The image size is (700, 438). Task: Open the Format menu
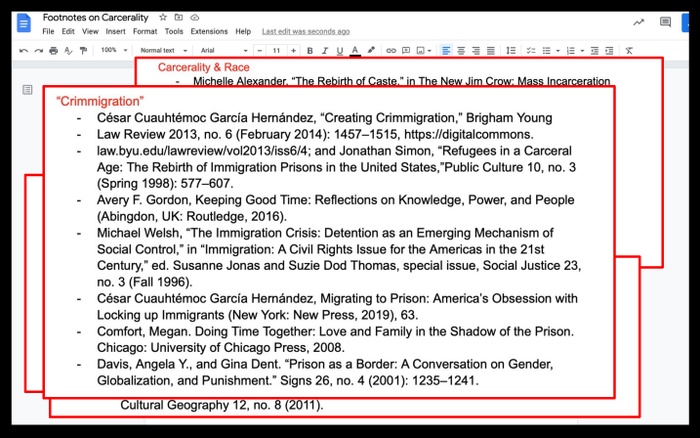145,31
